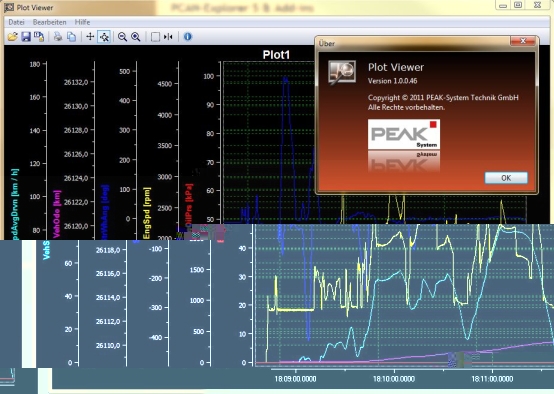
Task: Click the PEAK System logo image
Action: point(404,134)
